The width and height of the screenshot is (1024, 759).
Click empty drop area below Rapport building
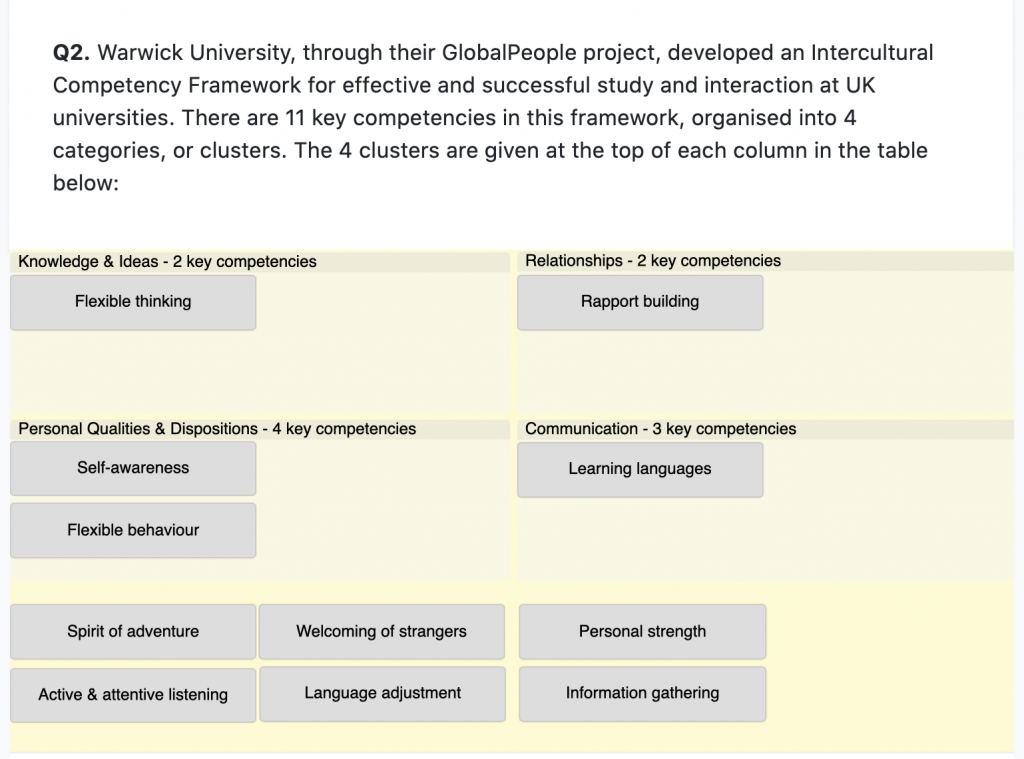coord(640,370)
